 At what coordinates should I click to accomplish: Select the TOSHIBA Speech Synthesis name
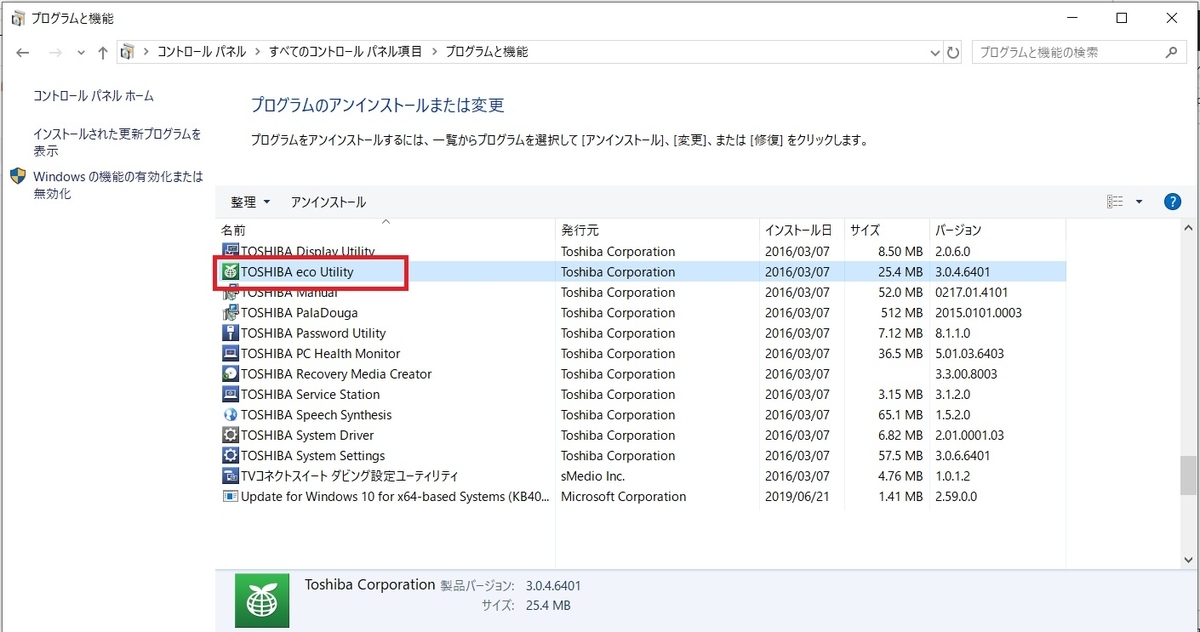coord(316,415)
